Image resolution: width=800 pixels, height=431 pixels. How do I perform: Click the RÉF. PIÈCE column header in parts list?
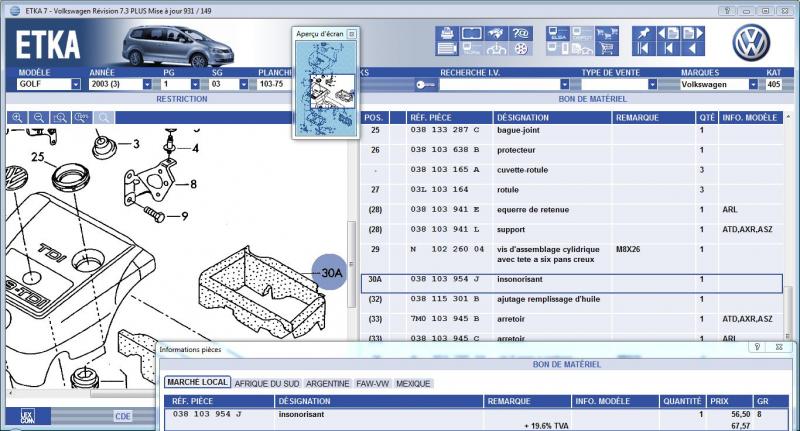[449, 118]
